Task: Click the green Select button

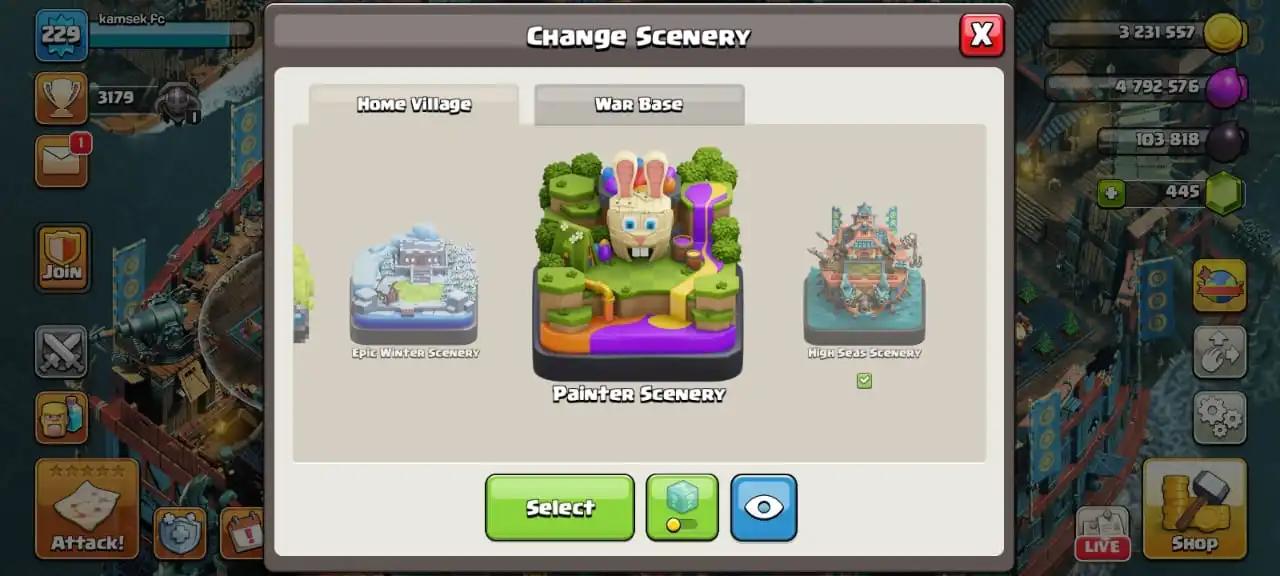Action: 560,507
